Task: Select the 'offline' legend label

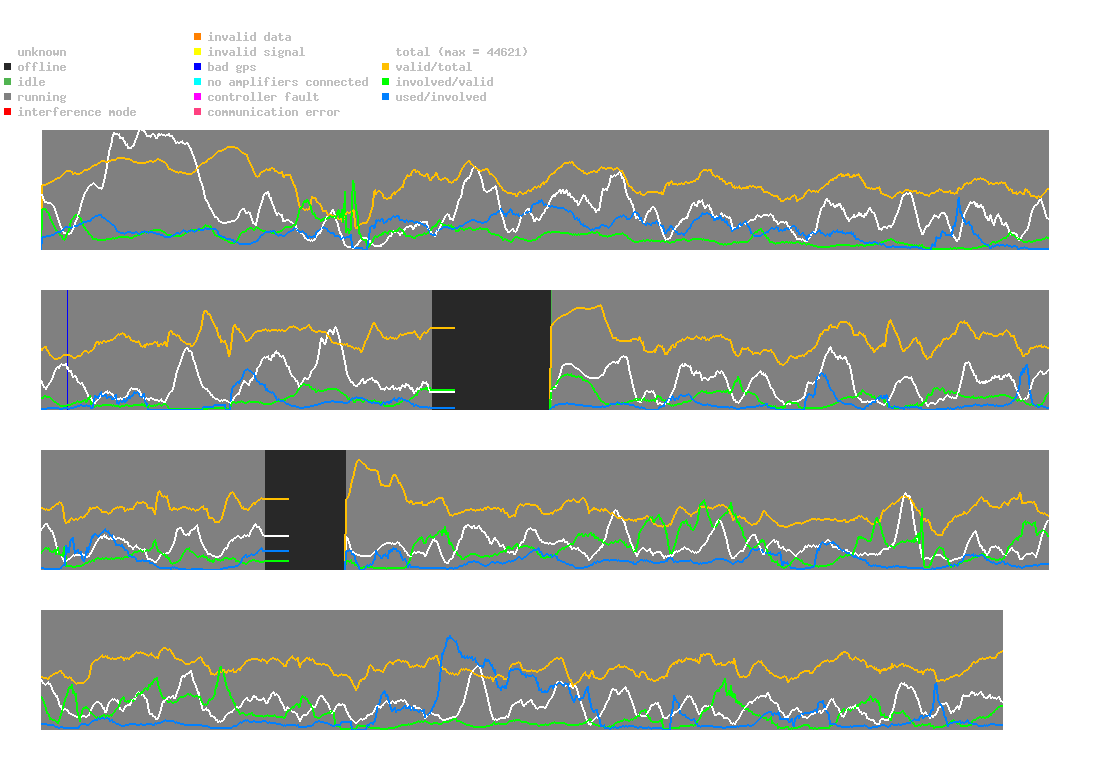Action: (42, 67)
